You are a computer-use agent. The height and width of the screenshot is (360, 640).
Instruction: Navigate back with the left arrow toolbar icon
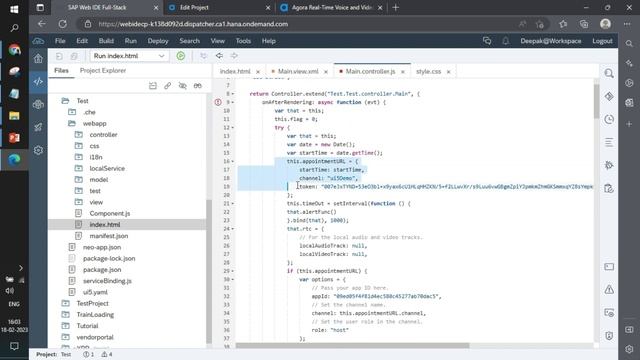point(219,56)
